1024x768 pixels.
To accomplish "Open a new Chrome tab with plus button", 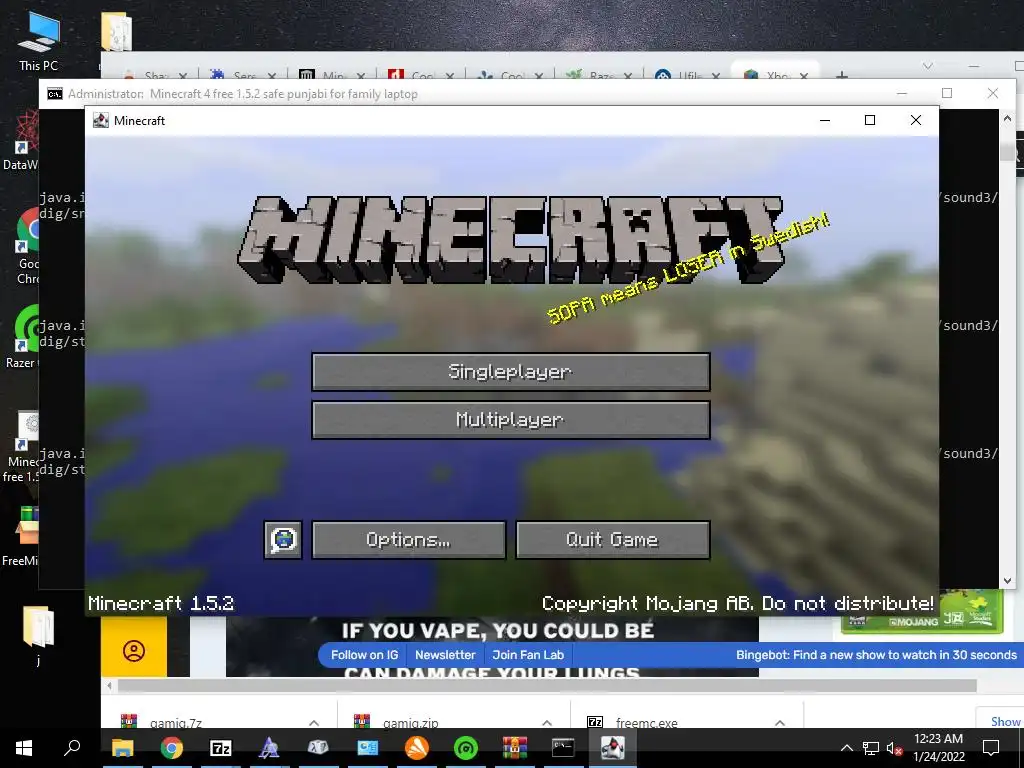I will click(842, 76).
